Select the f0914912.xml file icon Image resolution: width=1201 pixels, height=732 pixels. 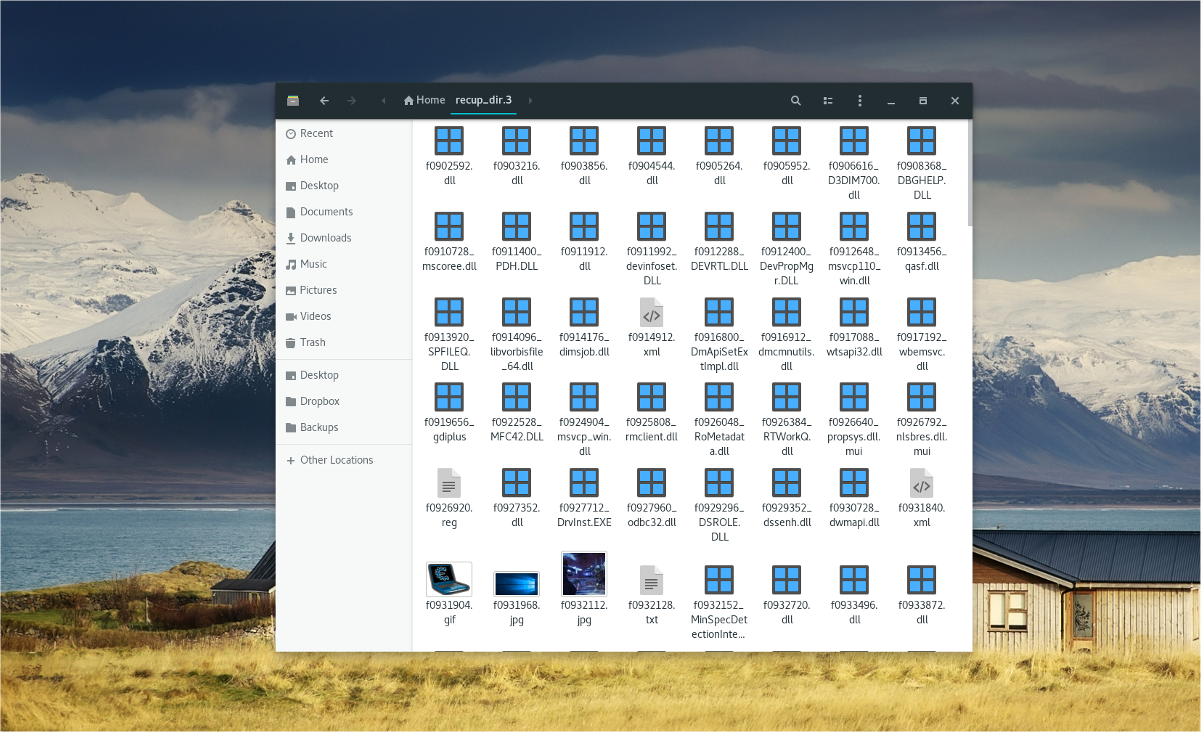[651, 313]
